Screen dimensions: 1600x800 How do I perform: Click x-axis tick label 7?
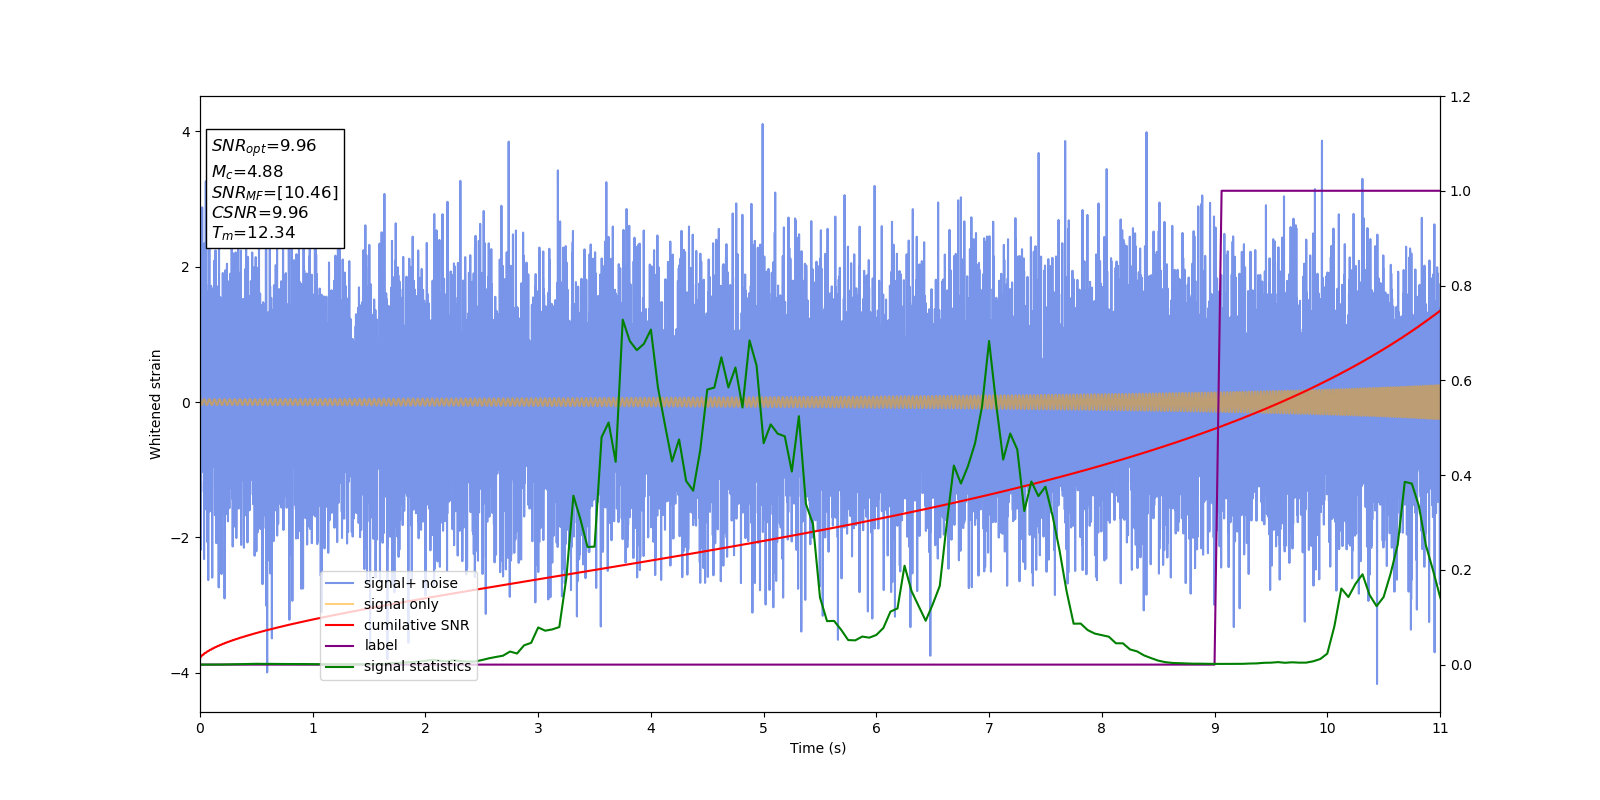coord(989,728)
